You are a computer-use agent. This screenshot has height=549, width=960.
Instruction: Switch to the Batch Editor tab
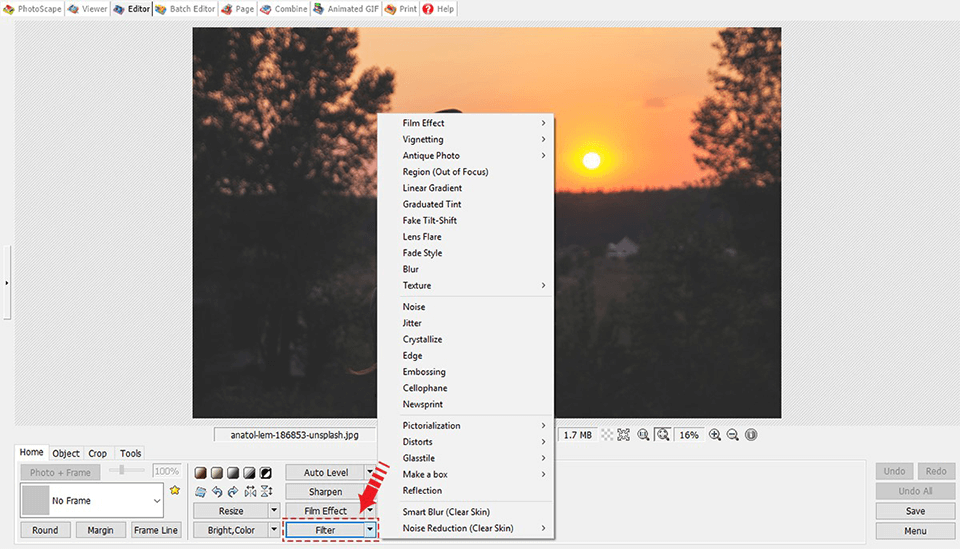pos(185,9)
